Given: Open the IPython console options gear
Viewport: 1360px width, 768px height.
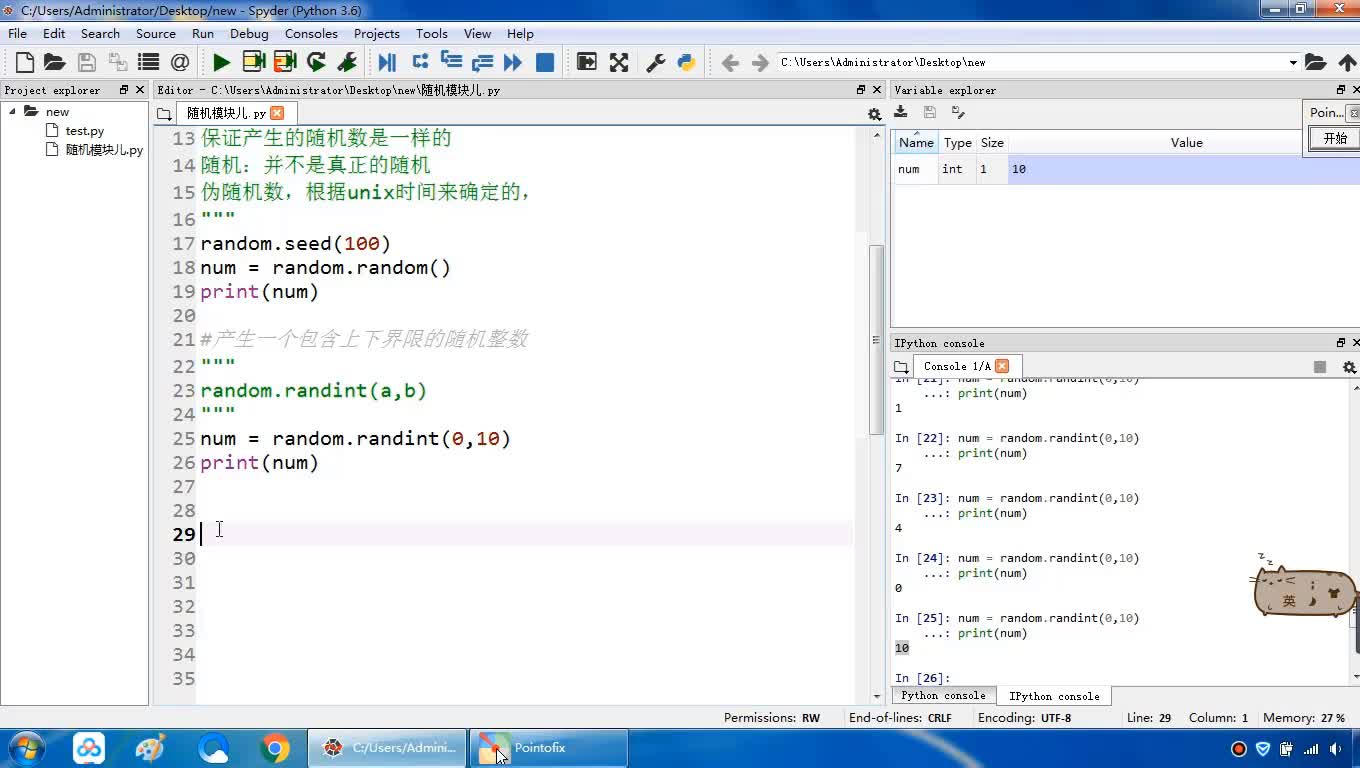Looking at the screenshot, I should [x=1348, y=367].
